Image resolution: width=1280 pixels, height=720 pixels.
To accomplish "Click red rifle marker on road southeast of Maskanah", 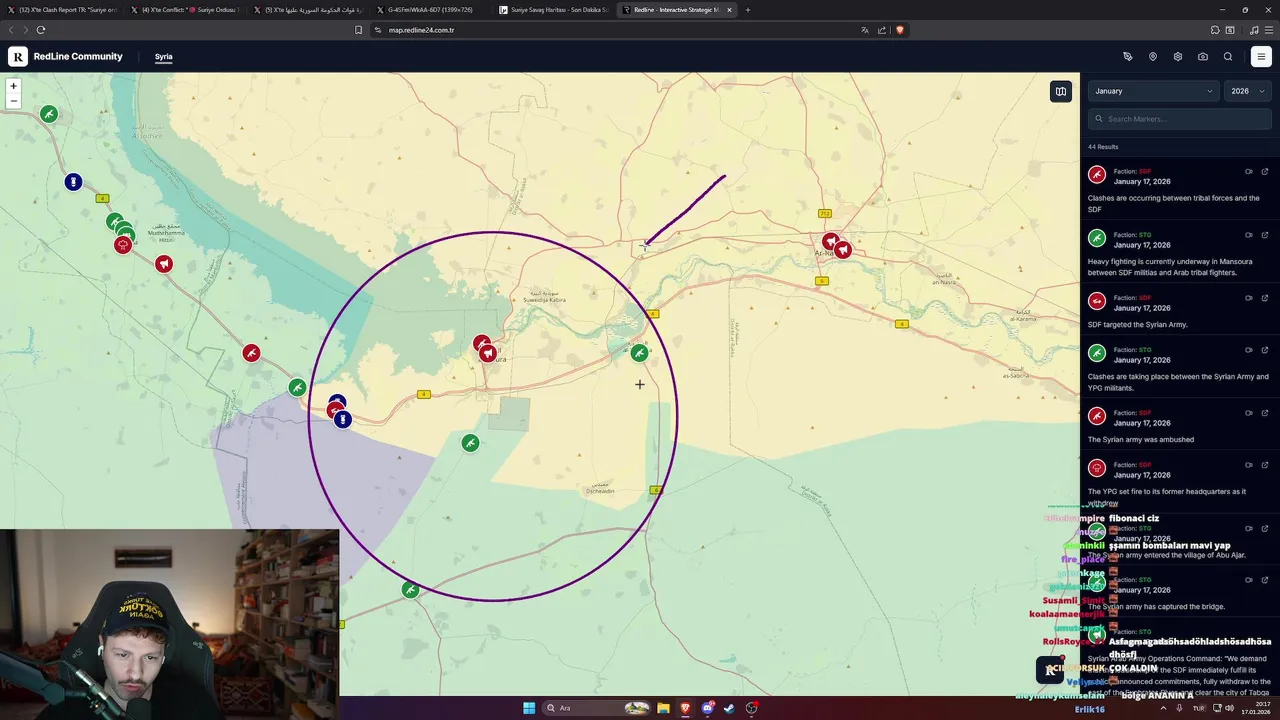I will (x=251, y=353).
